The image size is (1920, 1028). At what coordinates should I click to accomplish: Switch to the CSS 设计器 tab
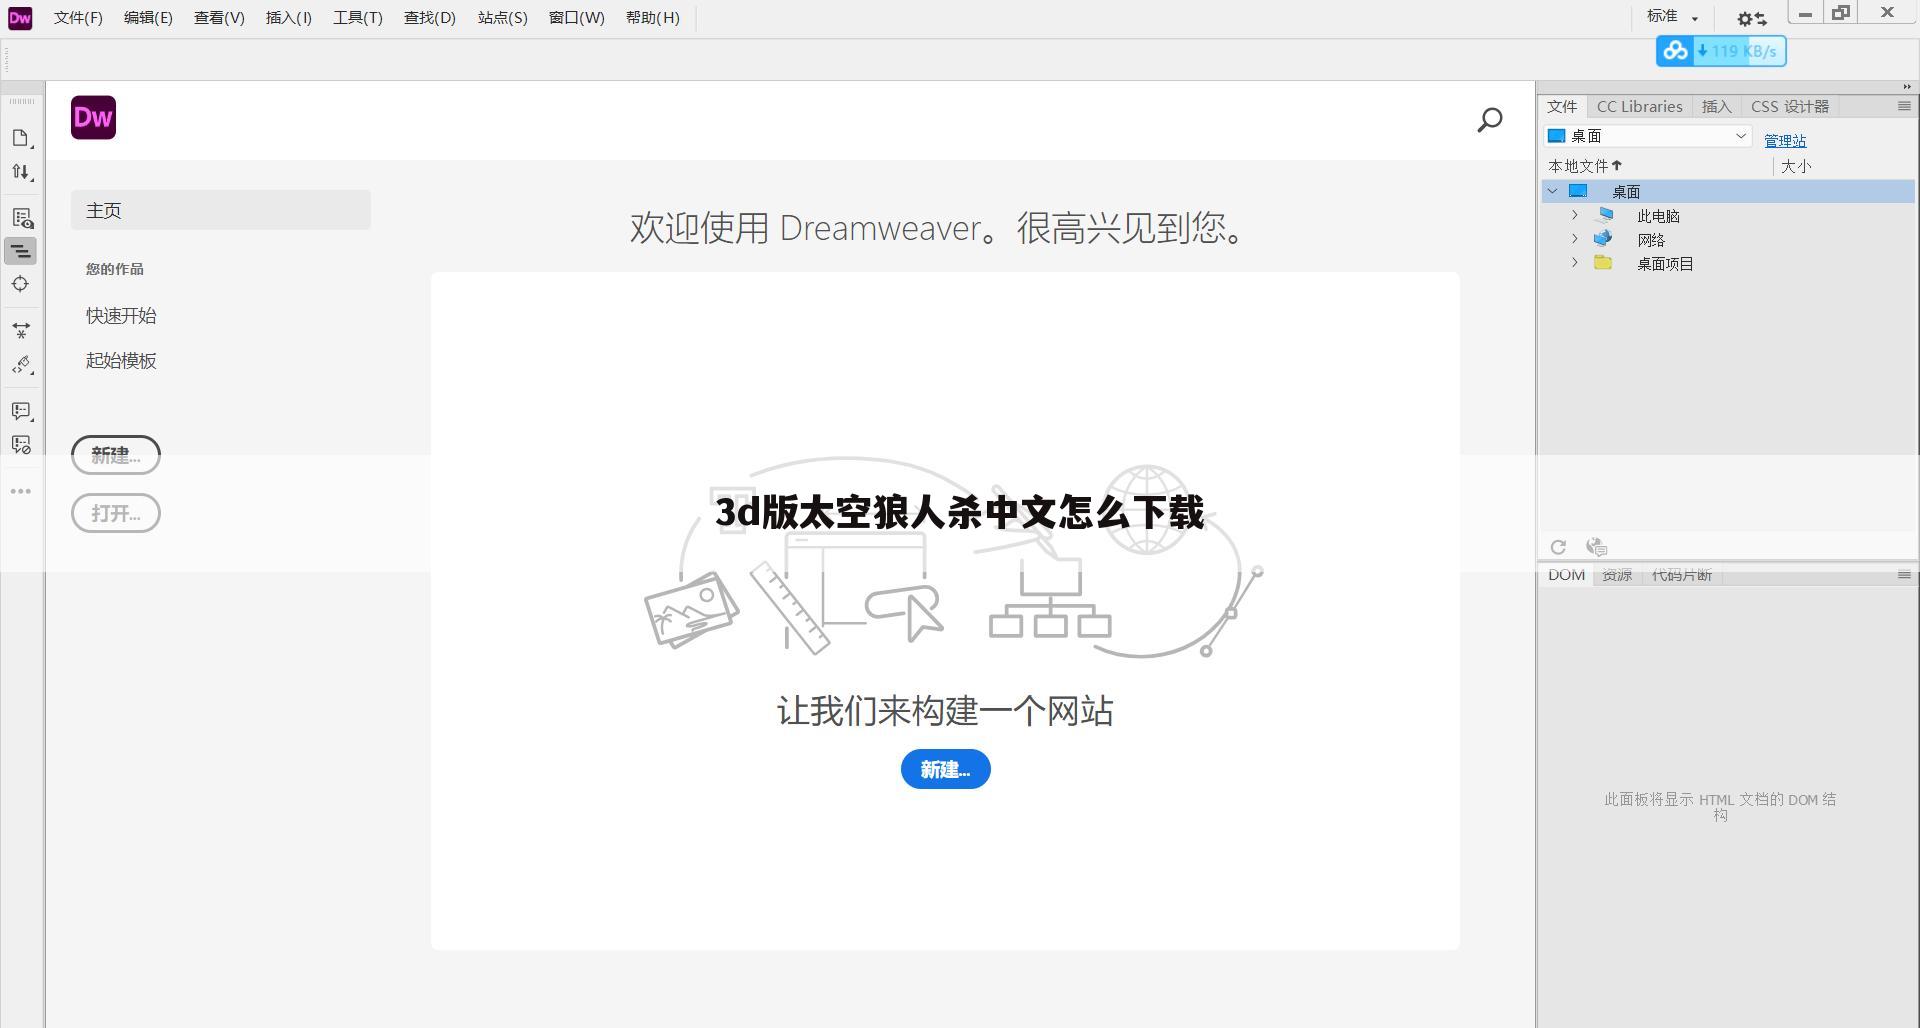[1790, 106]
